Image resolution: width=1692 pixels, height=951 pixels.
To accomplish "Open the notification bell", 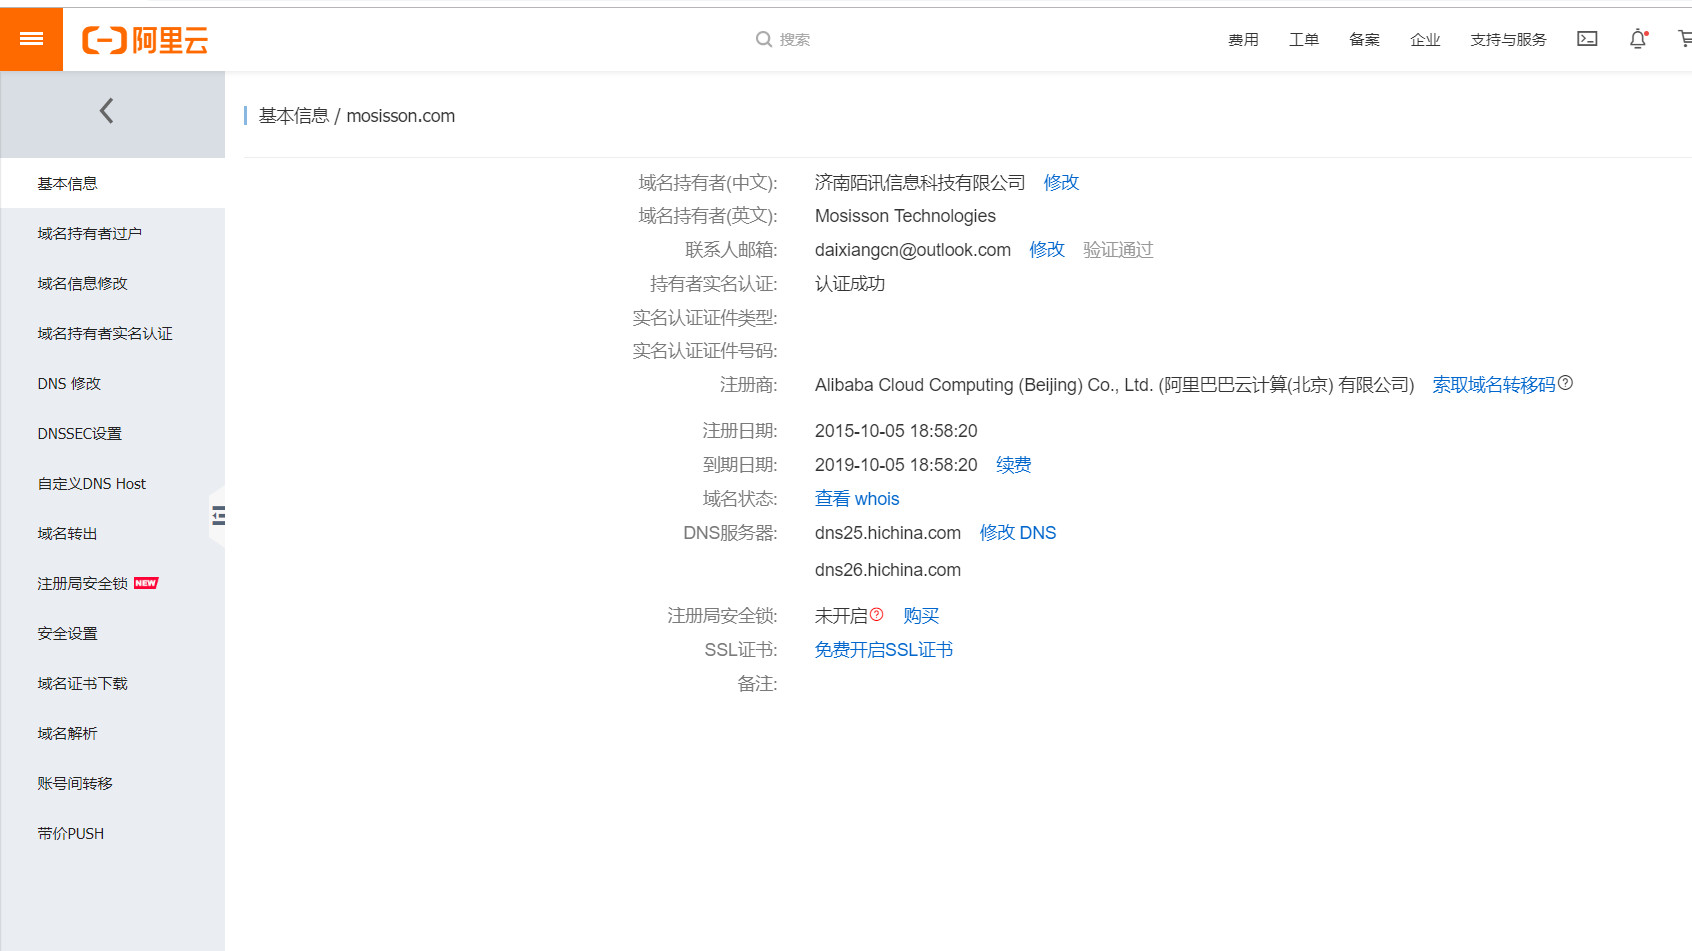I will [1638, 39].
